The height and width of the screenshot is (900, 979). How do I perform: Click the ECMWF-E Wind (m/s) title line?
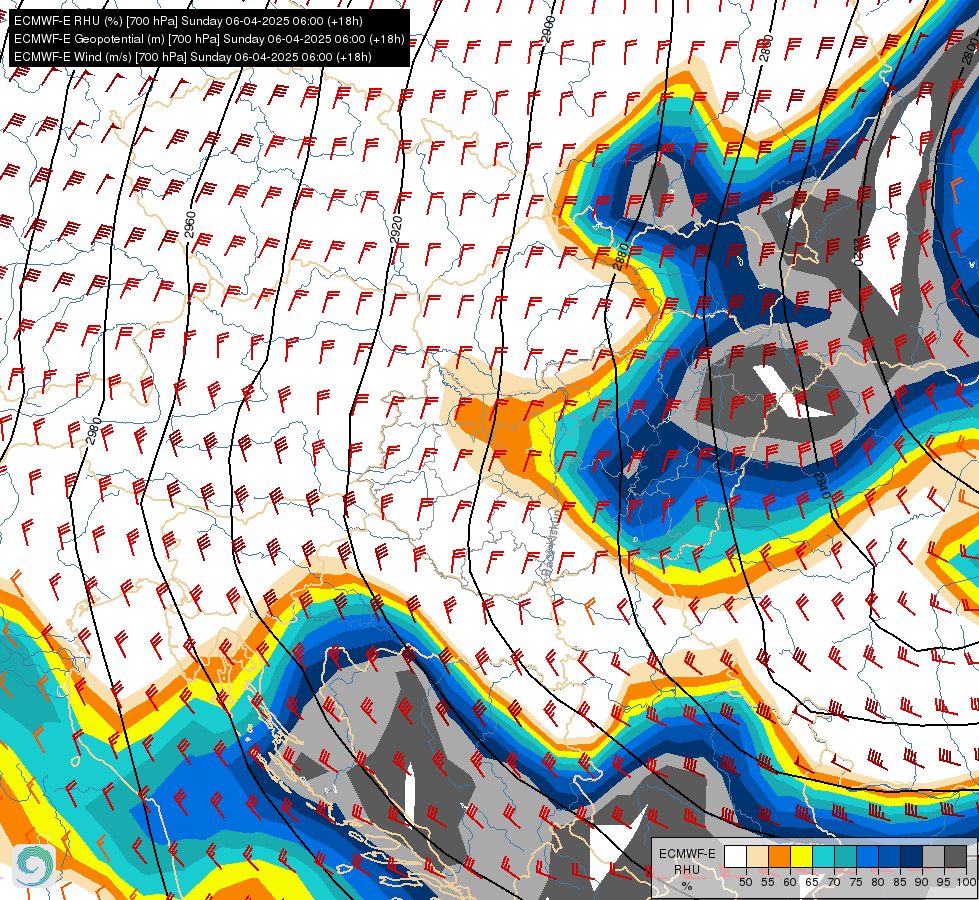coord(193,57)
